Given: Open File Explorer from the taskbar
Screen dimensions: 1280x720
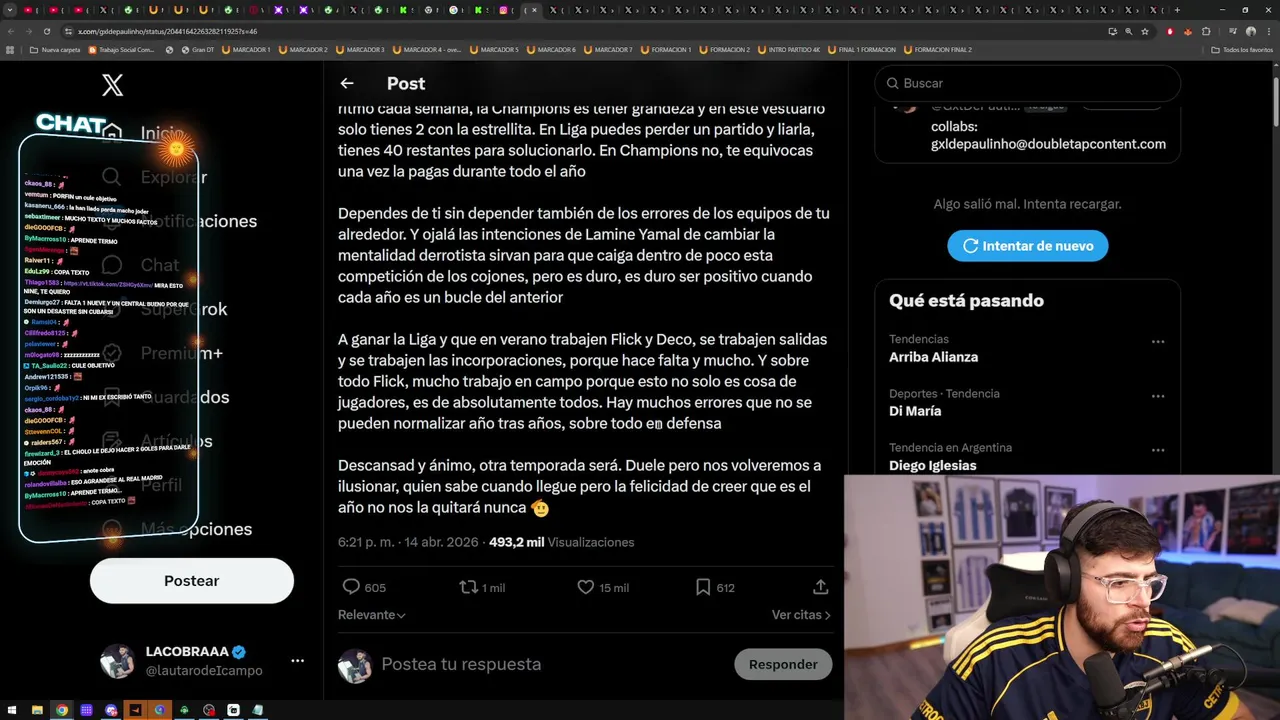Looking at the screenshot, I should coord(37,710).
